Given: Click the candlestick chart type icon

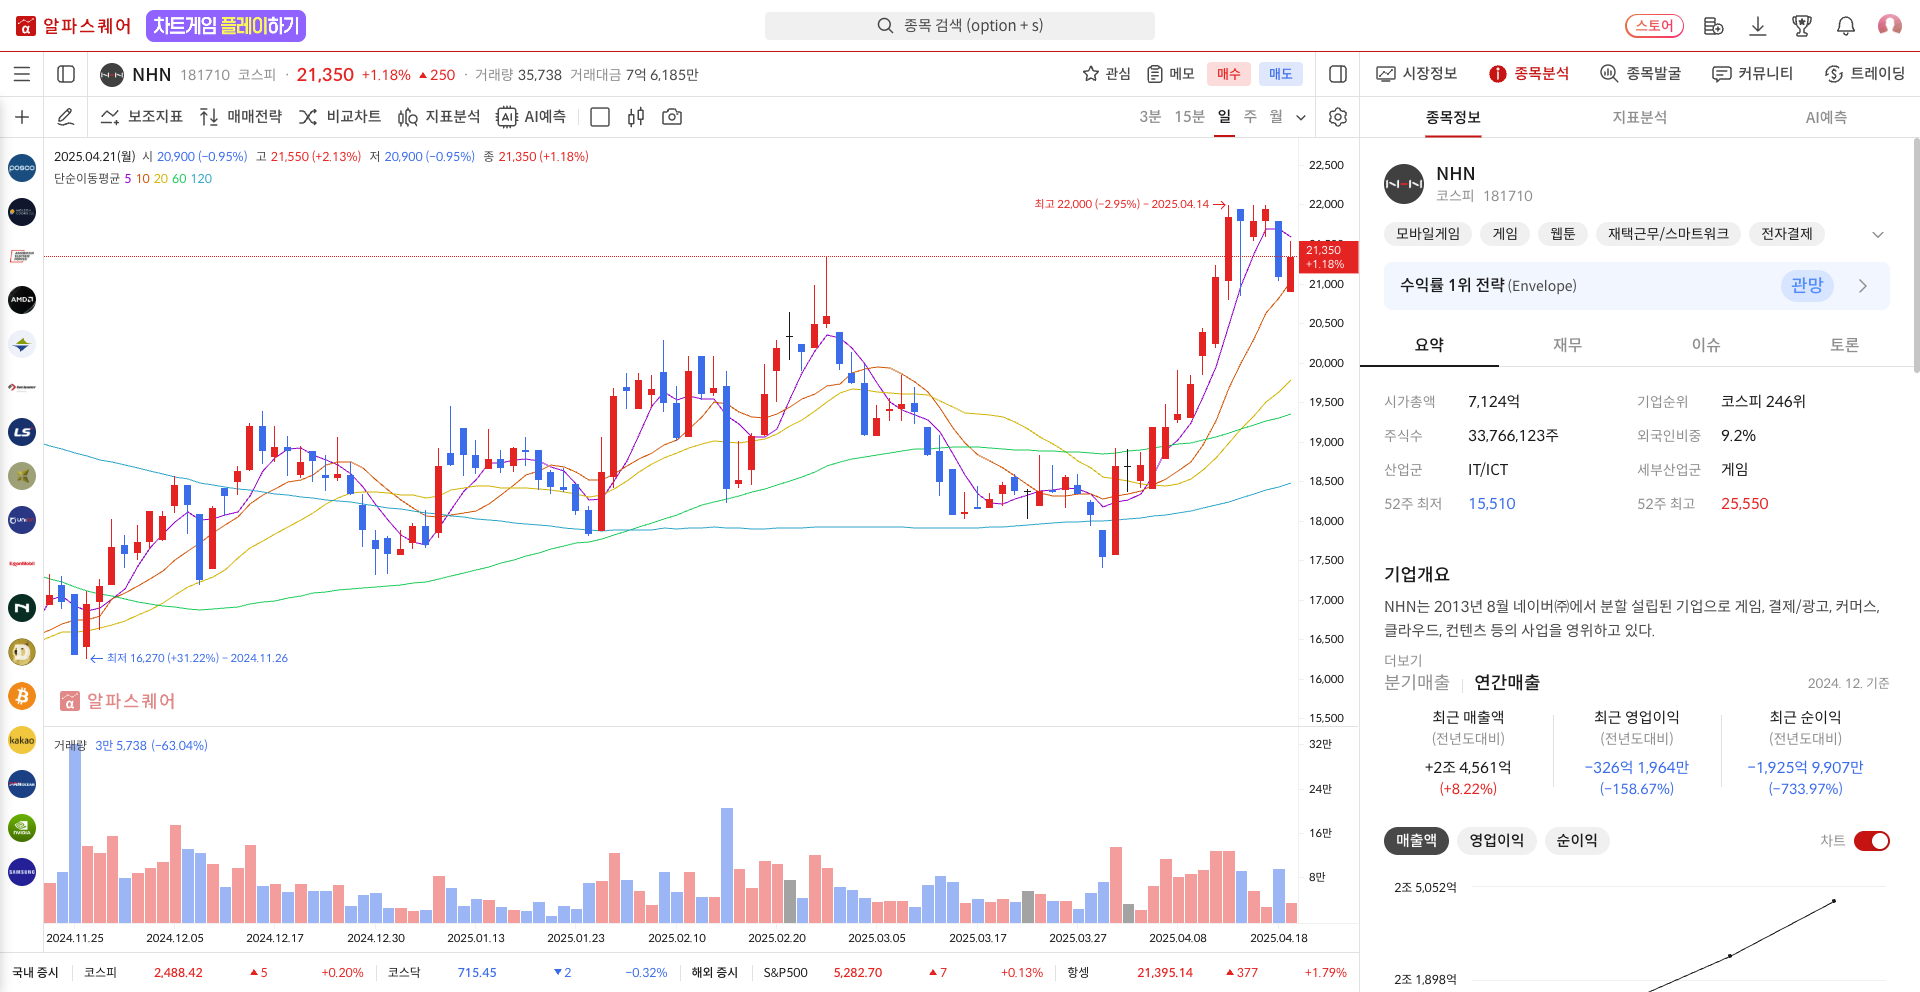Looking at the screenshot, I should tap(636, 117).
